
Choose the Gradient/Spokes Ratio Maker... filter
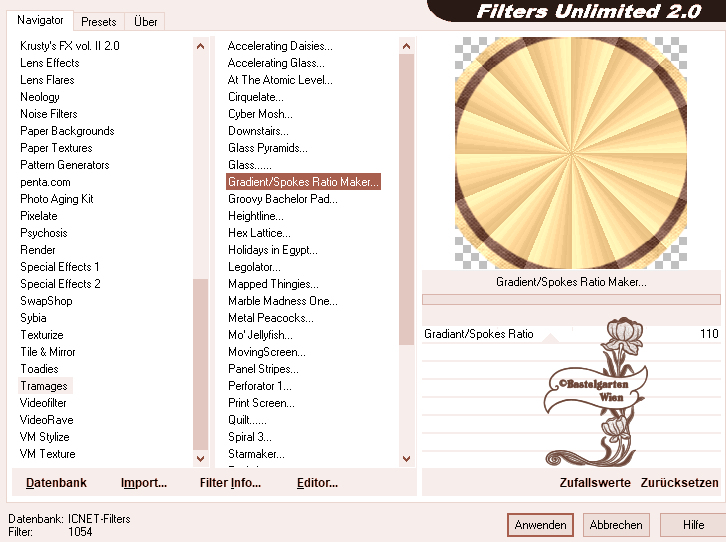(x=303, y=182)
